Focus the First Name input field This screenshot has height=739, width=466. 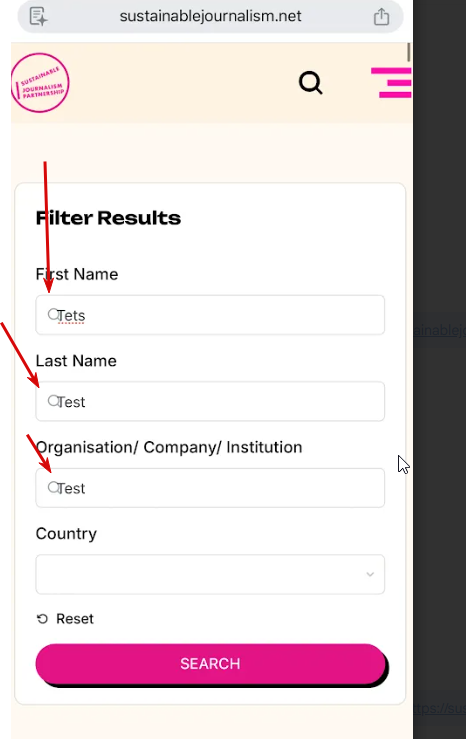click(x=210, y=315)
